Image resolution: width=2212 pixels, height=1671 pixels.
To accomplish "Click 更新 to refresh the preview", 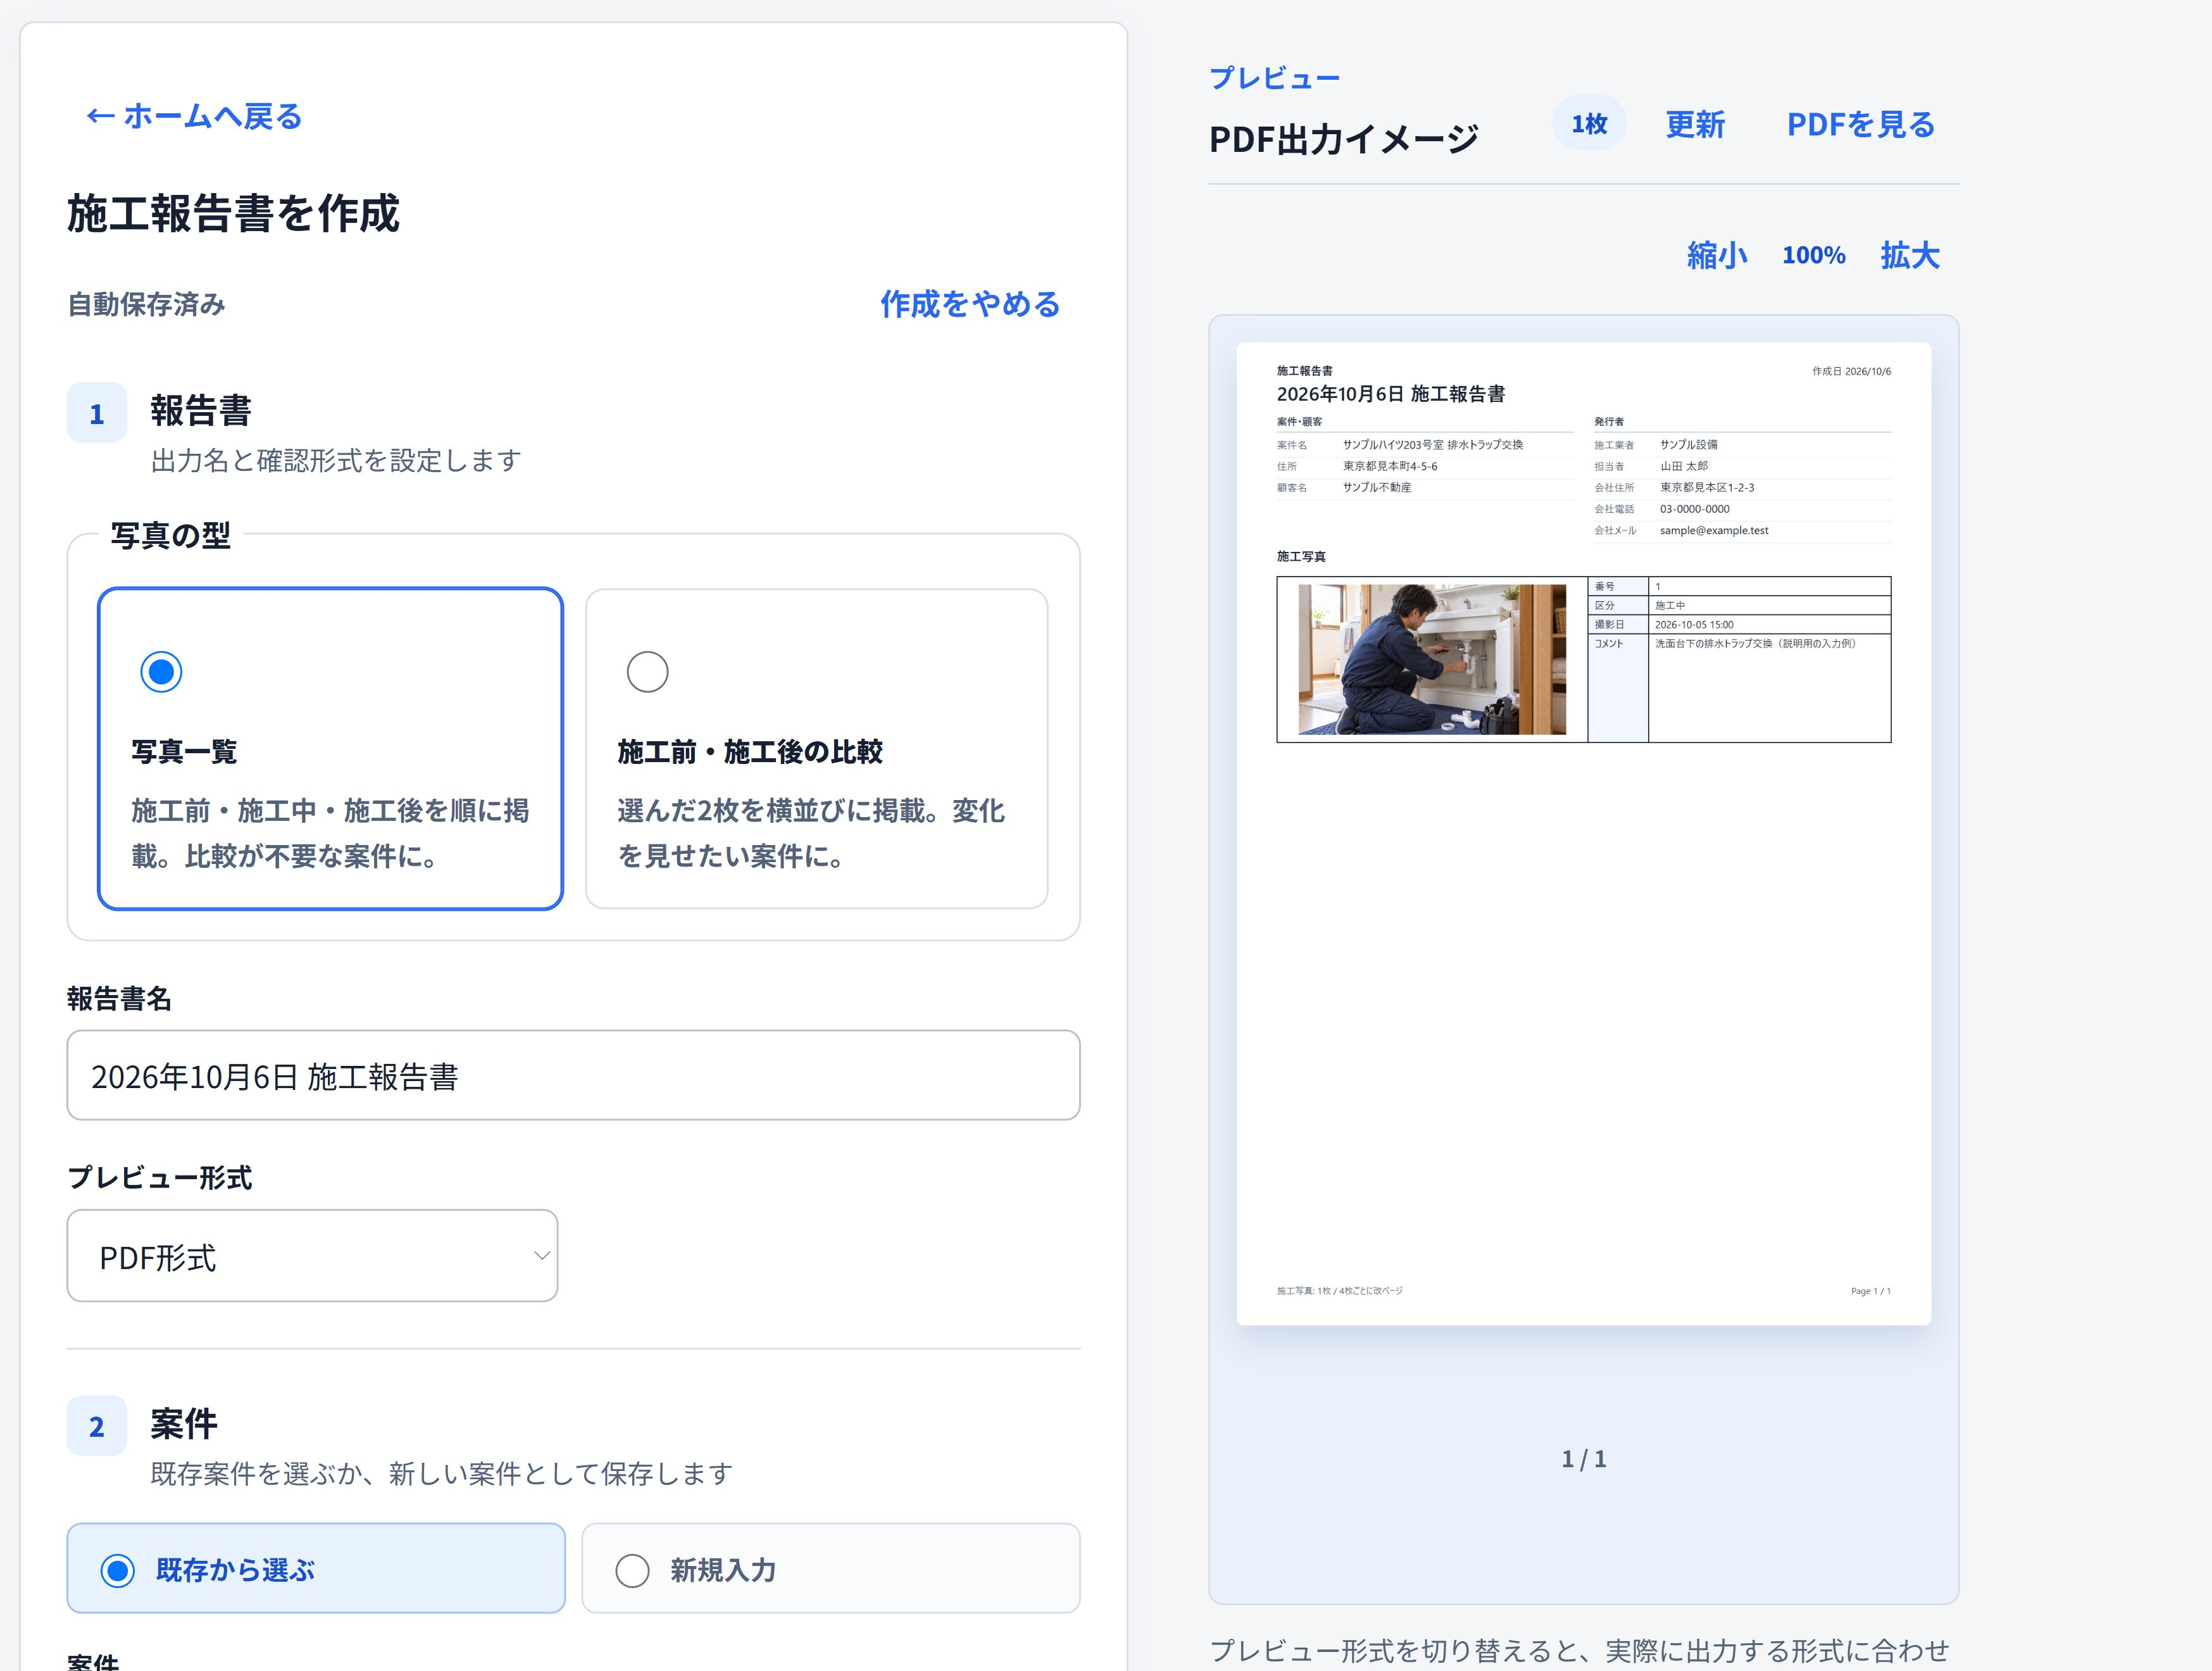I will tap(1695, 124).
